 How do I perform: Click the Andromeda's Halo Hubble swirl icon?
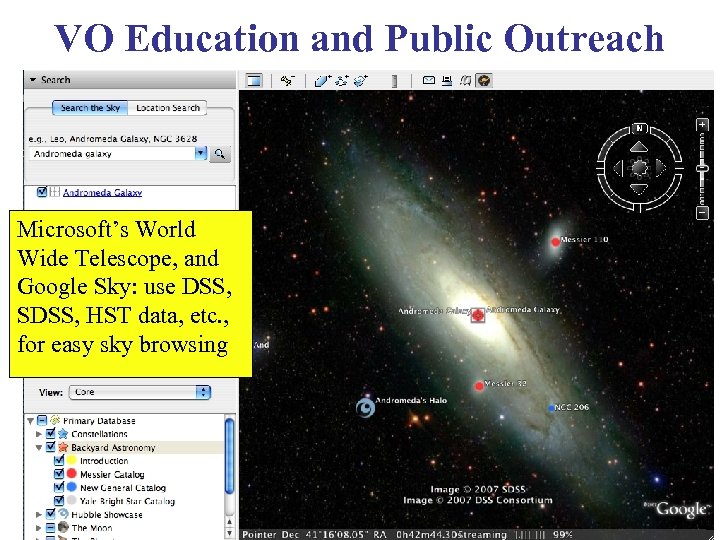(x=366, y=408)
